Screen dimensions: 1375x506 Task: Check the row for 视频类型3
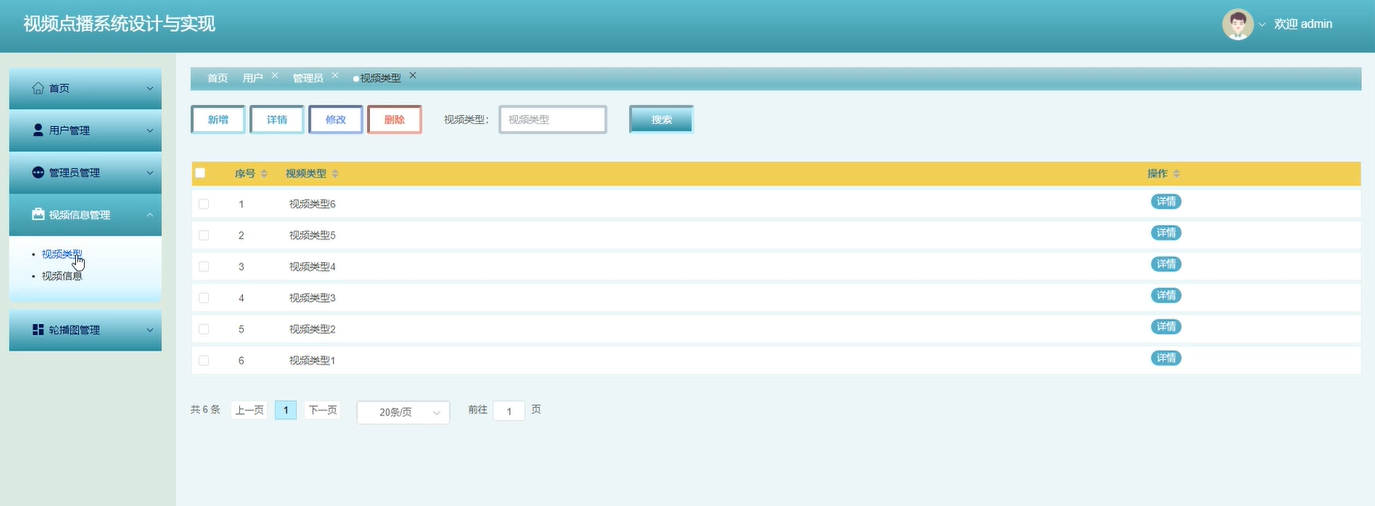(204, 298)
